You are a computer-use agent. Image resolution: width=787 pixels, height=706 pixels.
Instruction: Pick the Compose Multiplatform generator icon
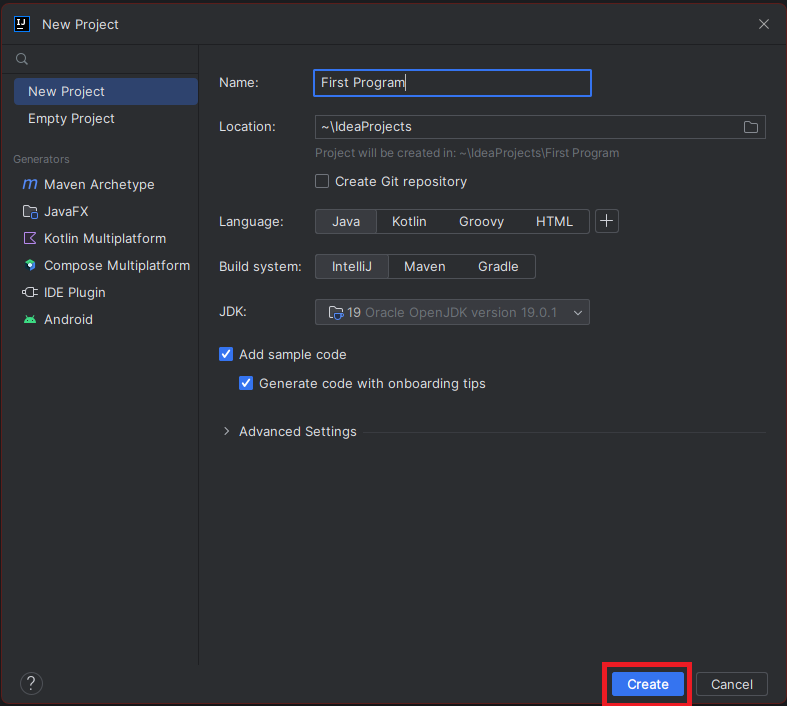(x=30, y=266)
